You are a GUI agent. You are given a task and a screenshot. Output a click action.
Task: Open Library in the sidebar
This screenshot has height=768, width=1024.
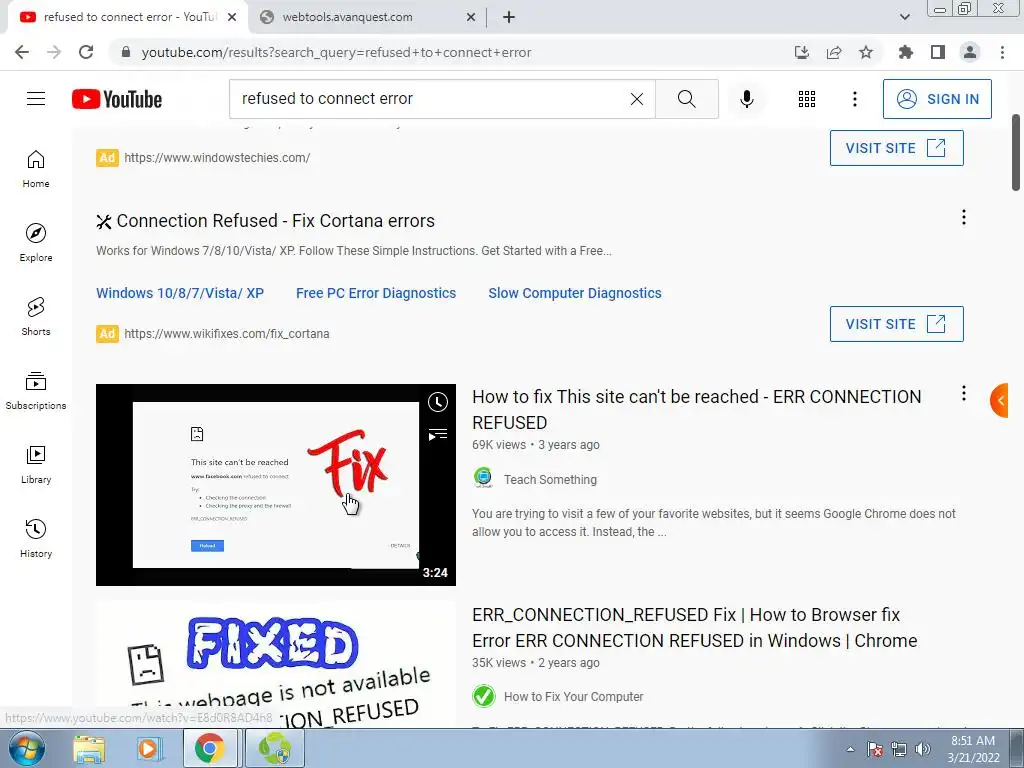(36, 464)
